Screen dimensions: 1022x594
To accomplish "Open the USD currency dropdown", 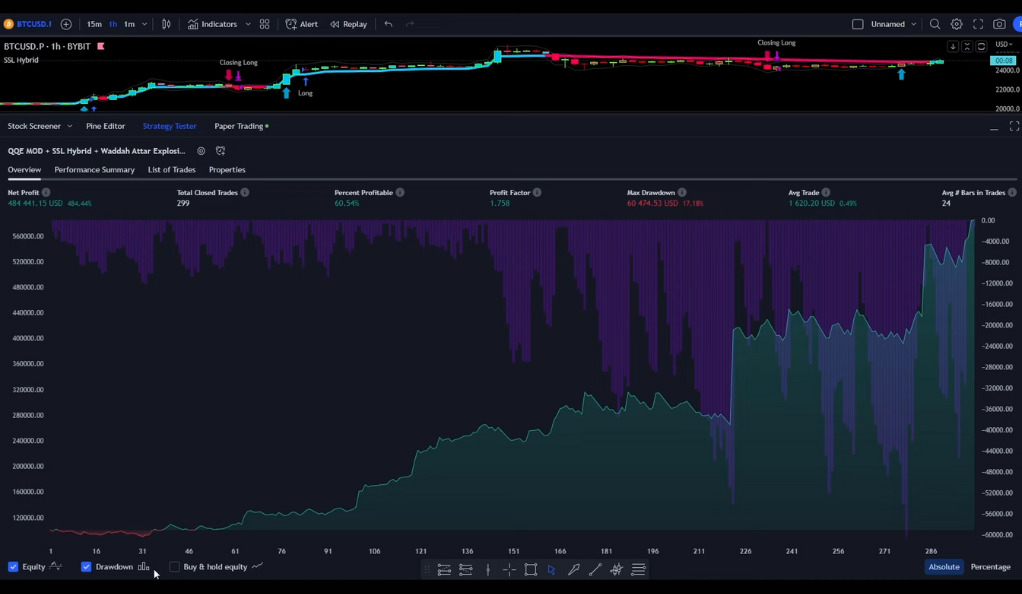I will click(1004, 44).
